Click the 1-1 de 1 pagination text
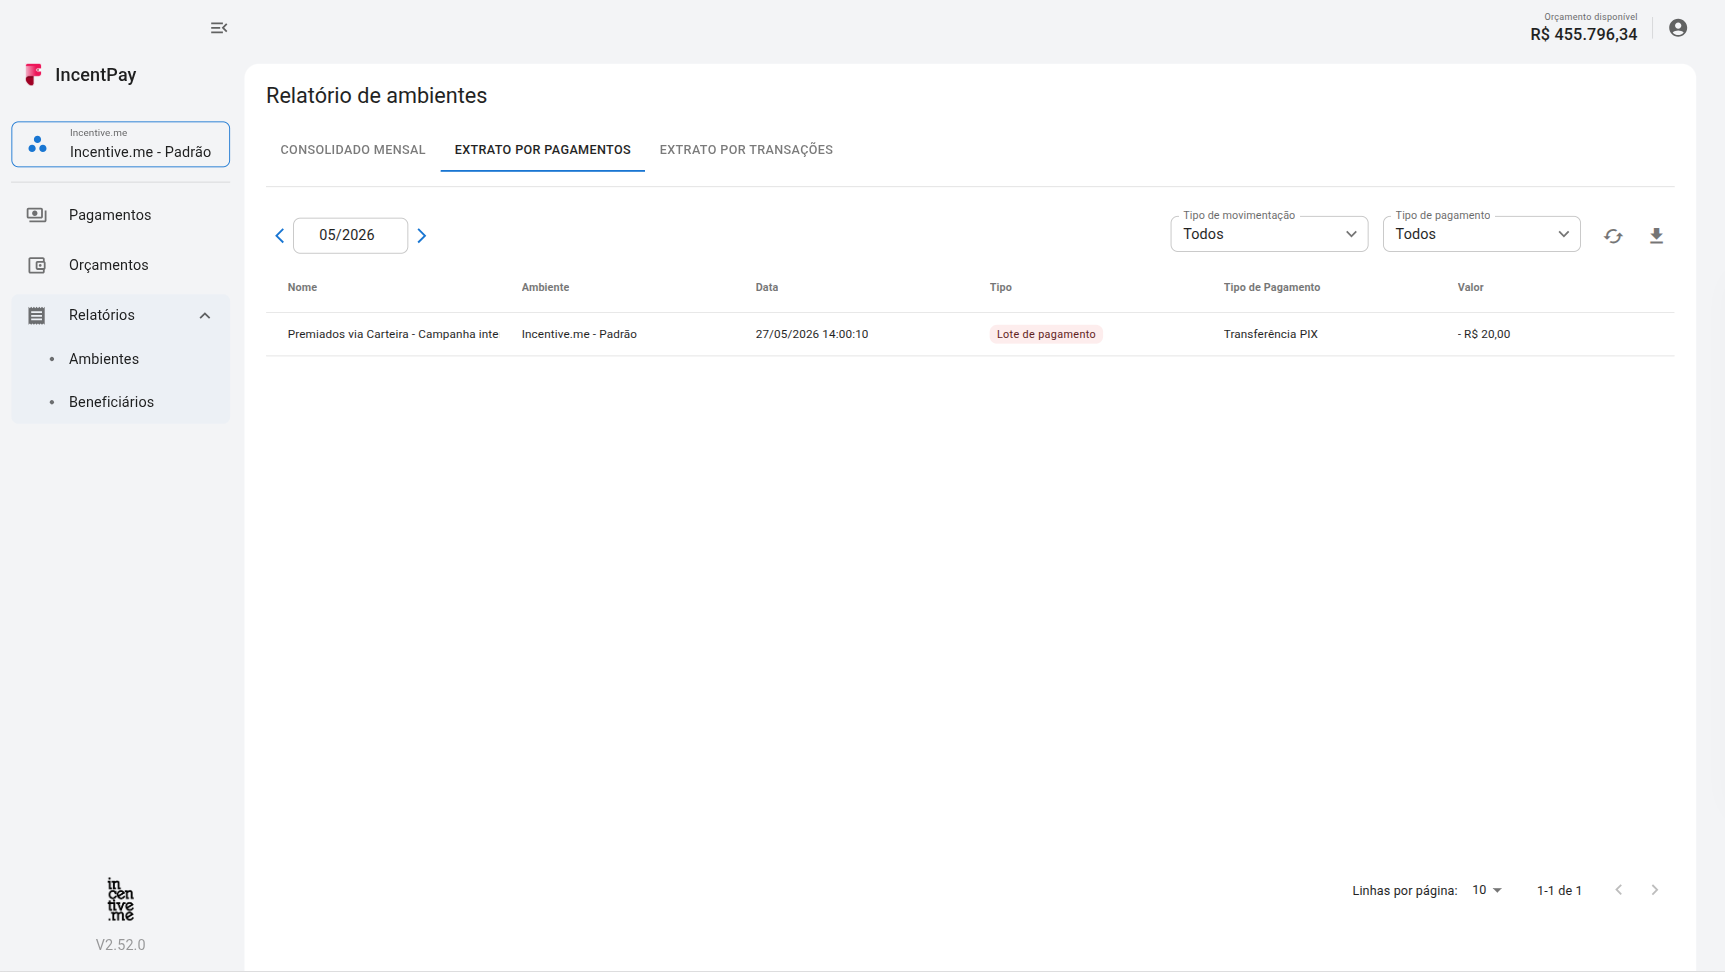This screenshot has width=1725, height=972. pos(1559,890)
